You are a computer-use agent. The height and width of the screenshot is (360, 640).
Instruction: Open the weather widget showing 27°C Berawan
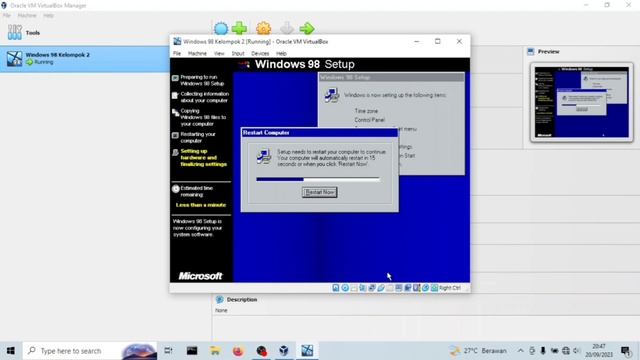coord(478,351)
